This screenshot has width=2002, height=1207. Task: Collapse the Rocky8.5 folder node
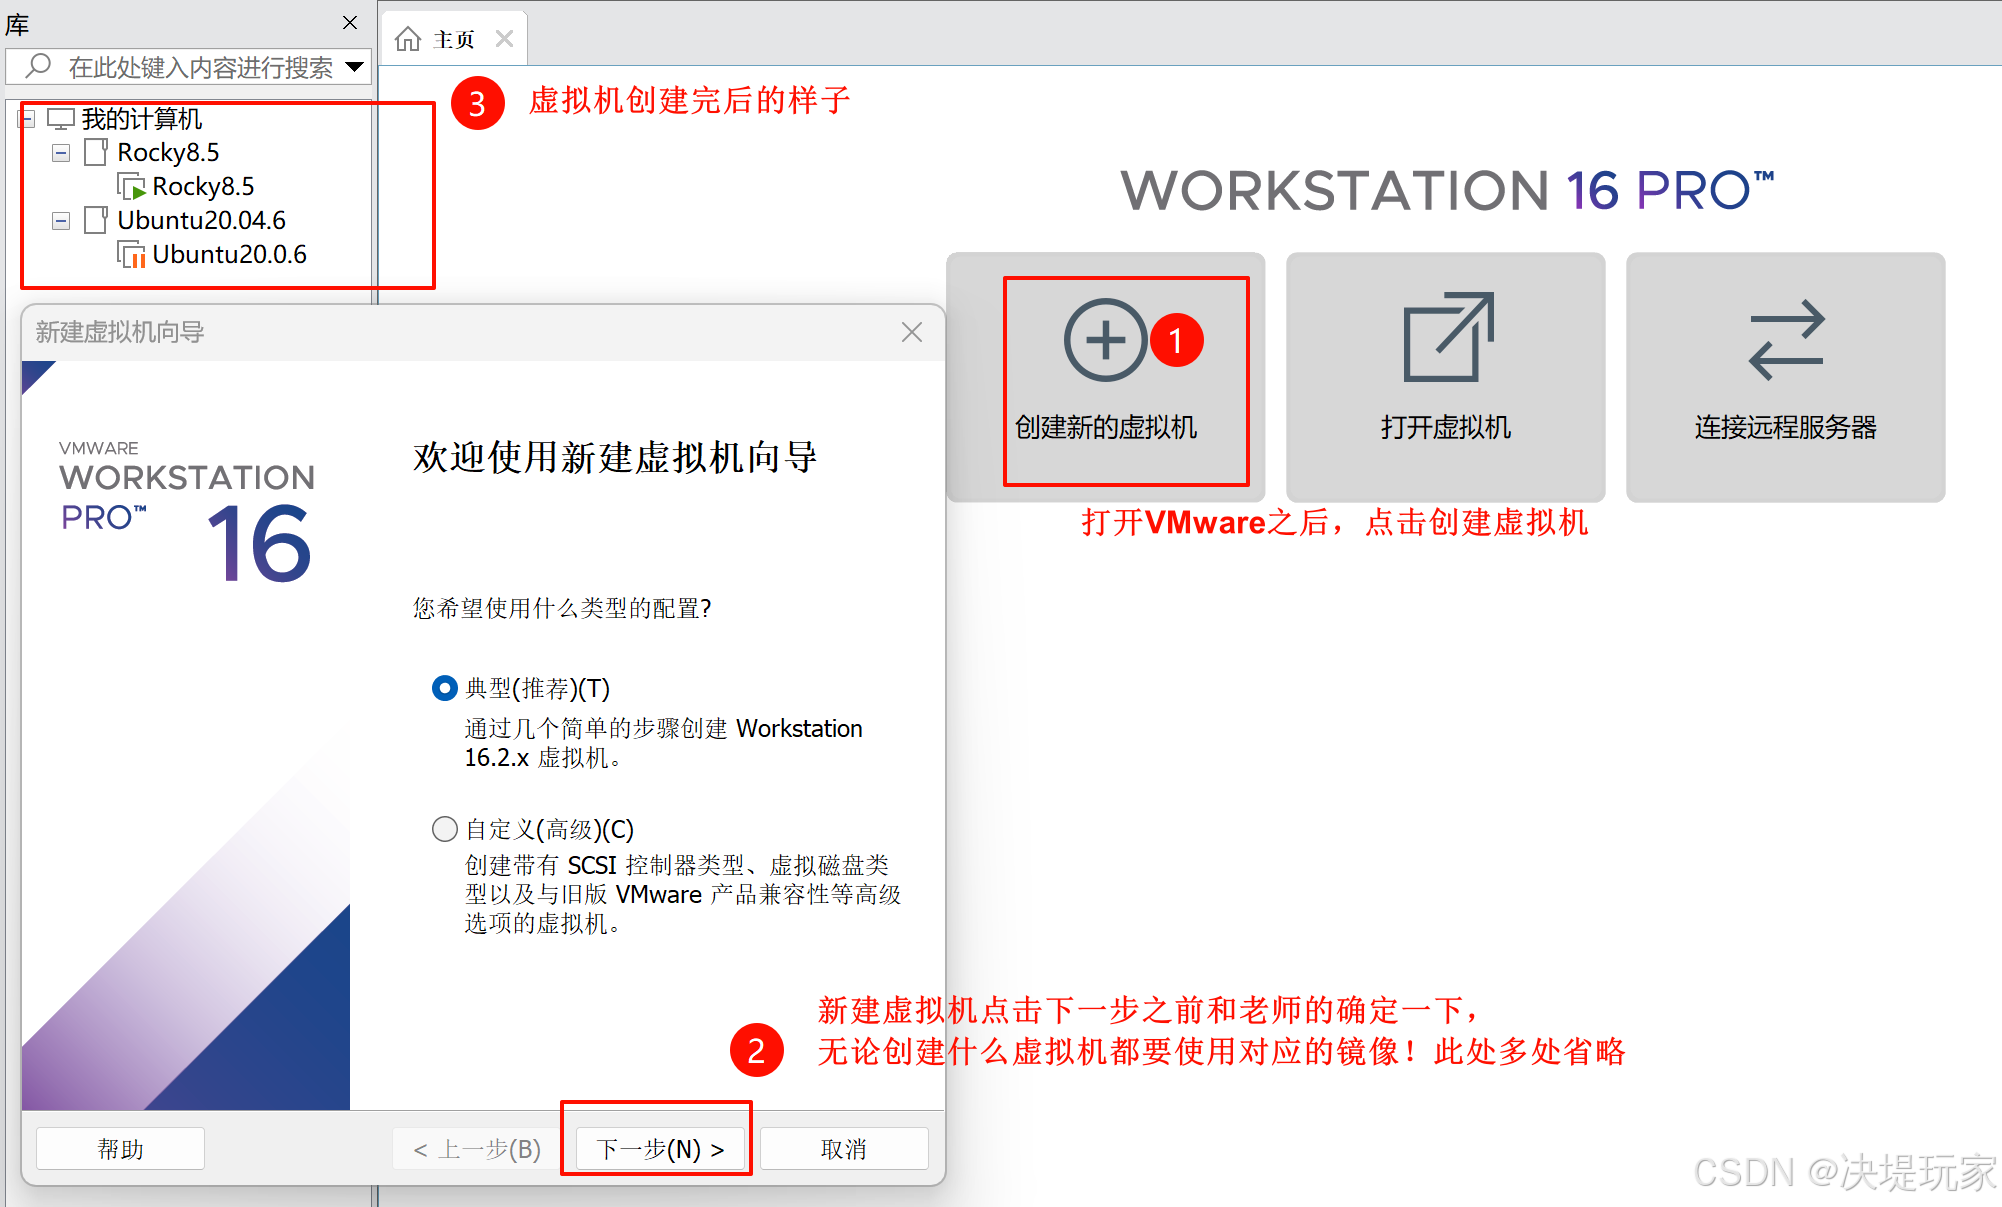pyautogui.click(x=61, y=153)
